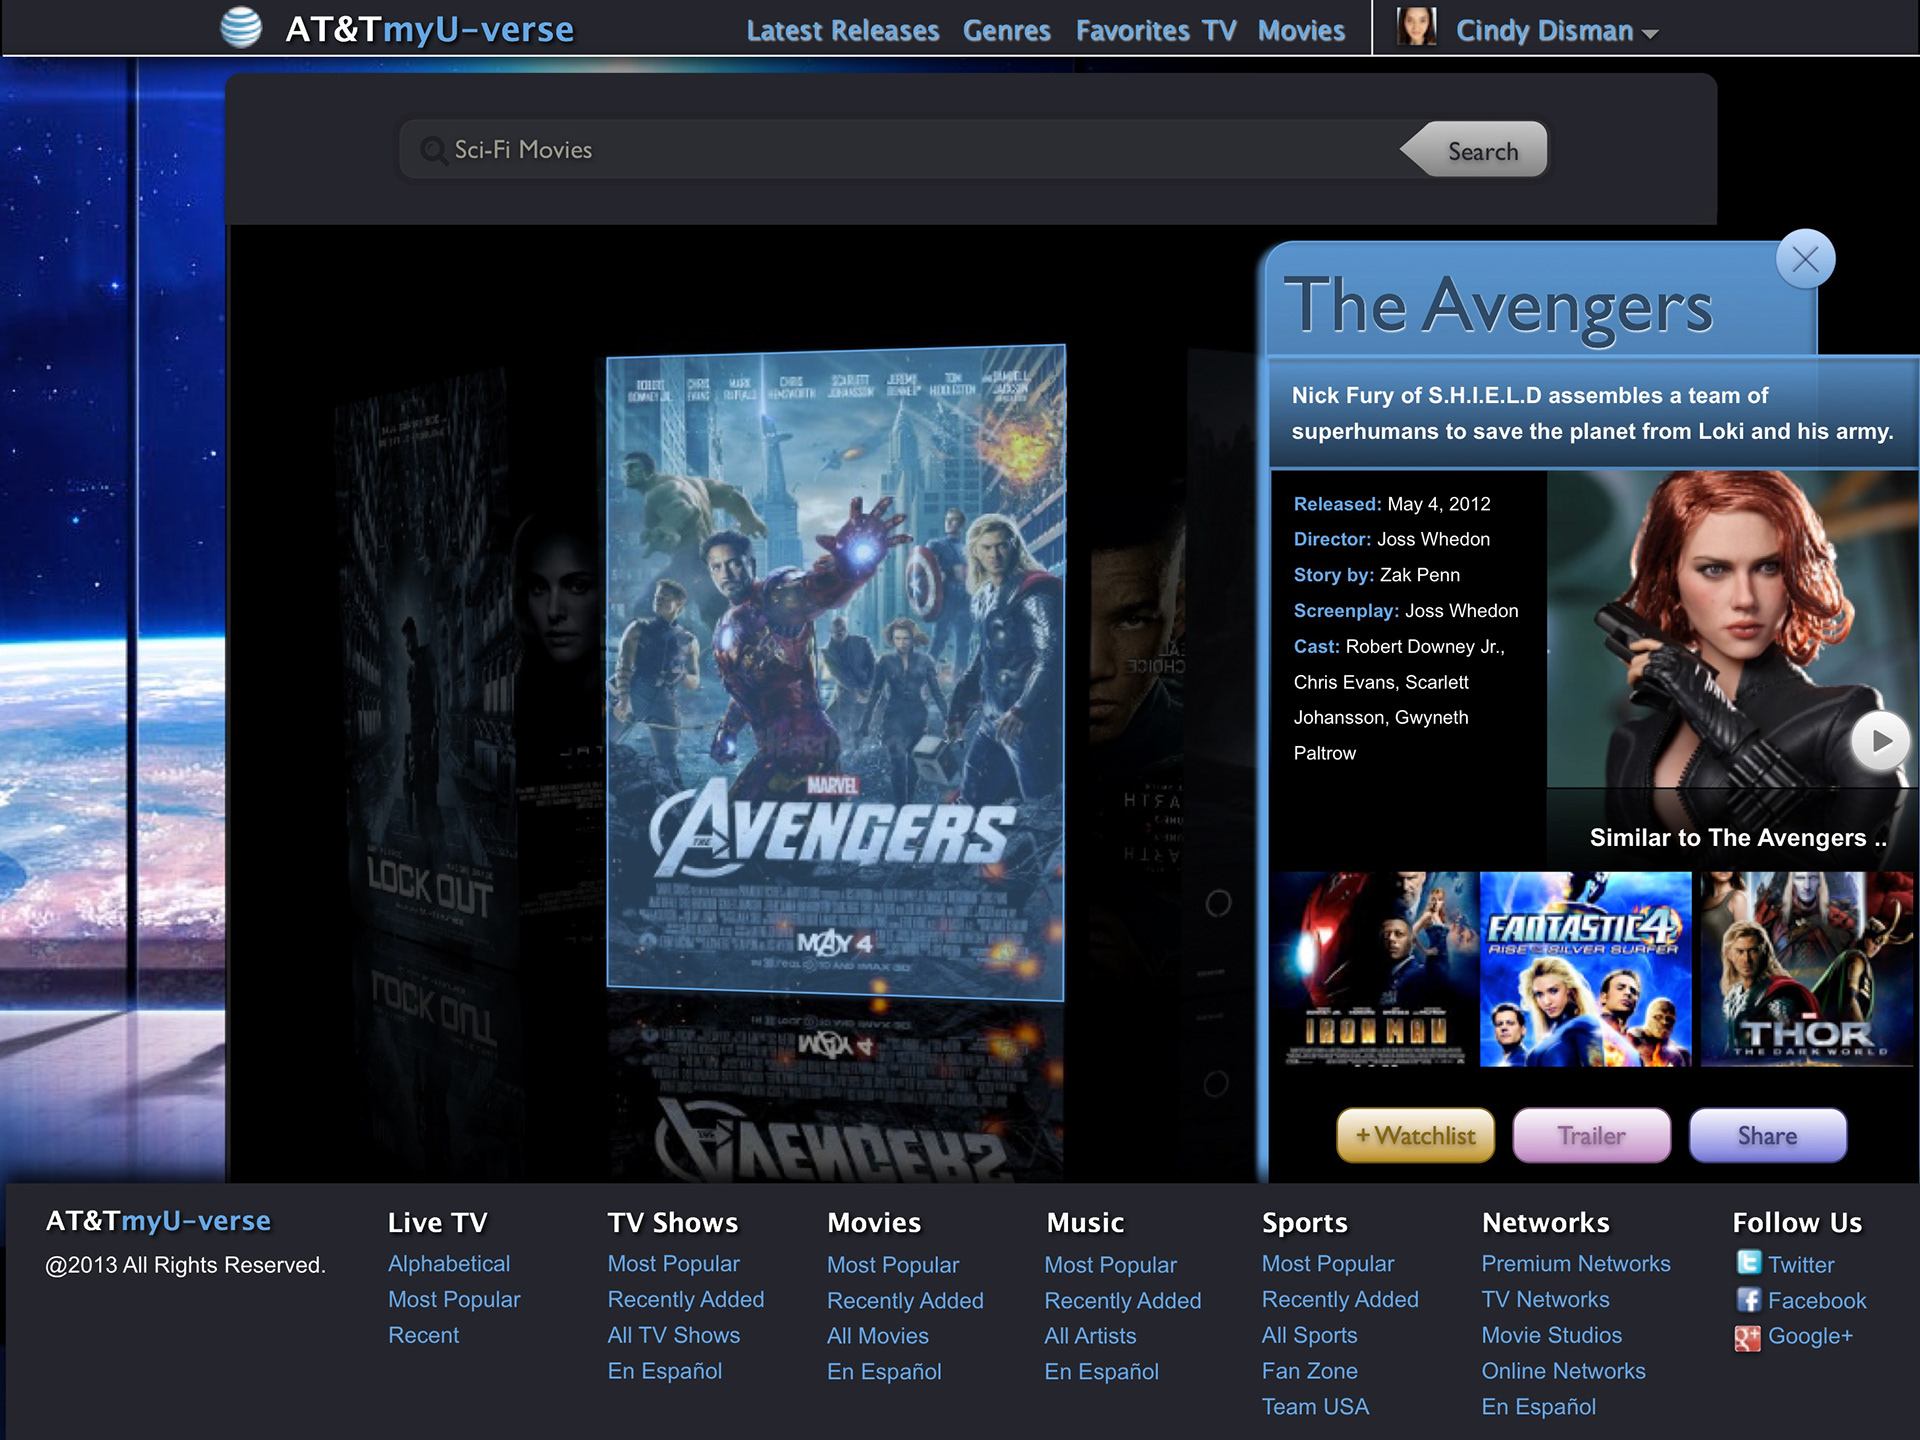Image resolution: width=1920 pixels, height=1440 pixels.
Task: Open Premium Networks link
Action: (1576, 1263)
